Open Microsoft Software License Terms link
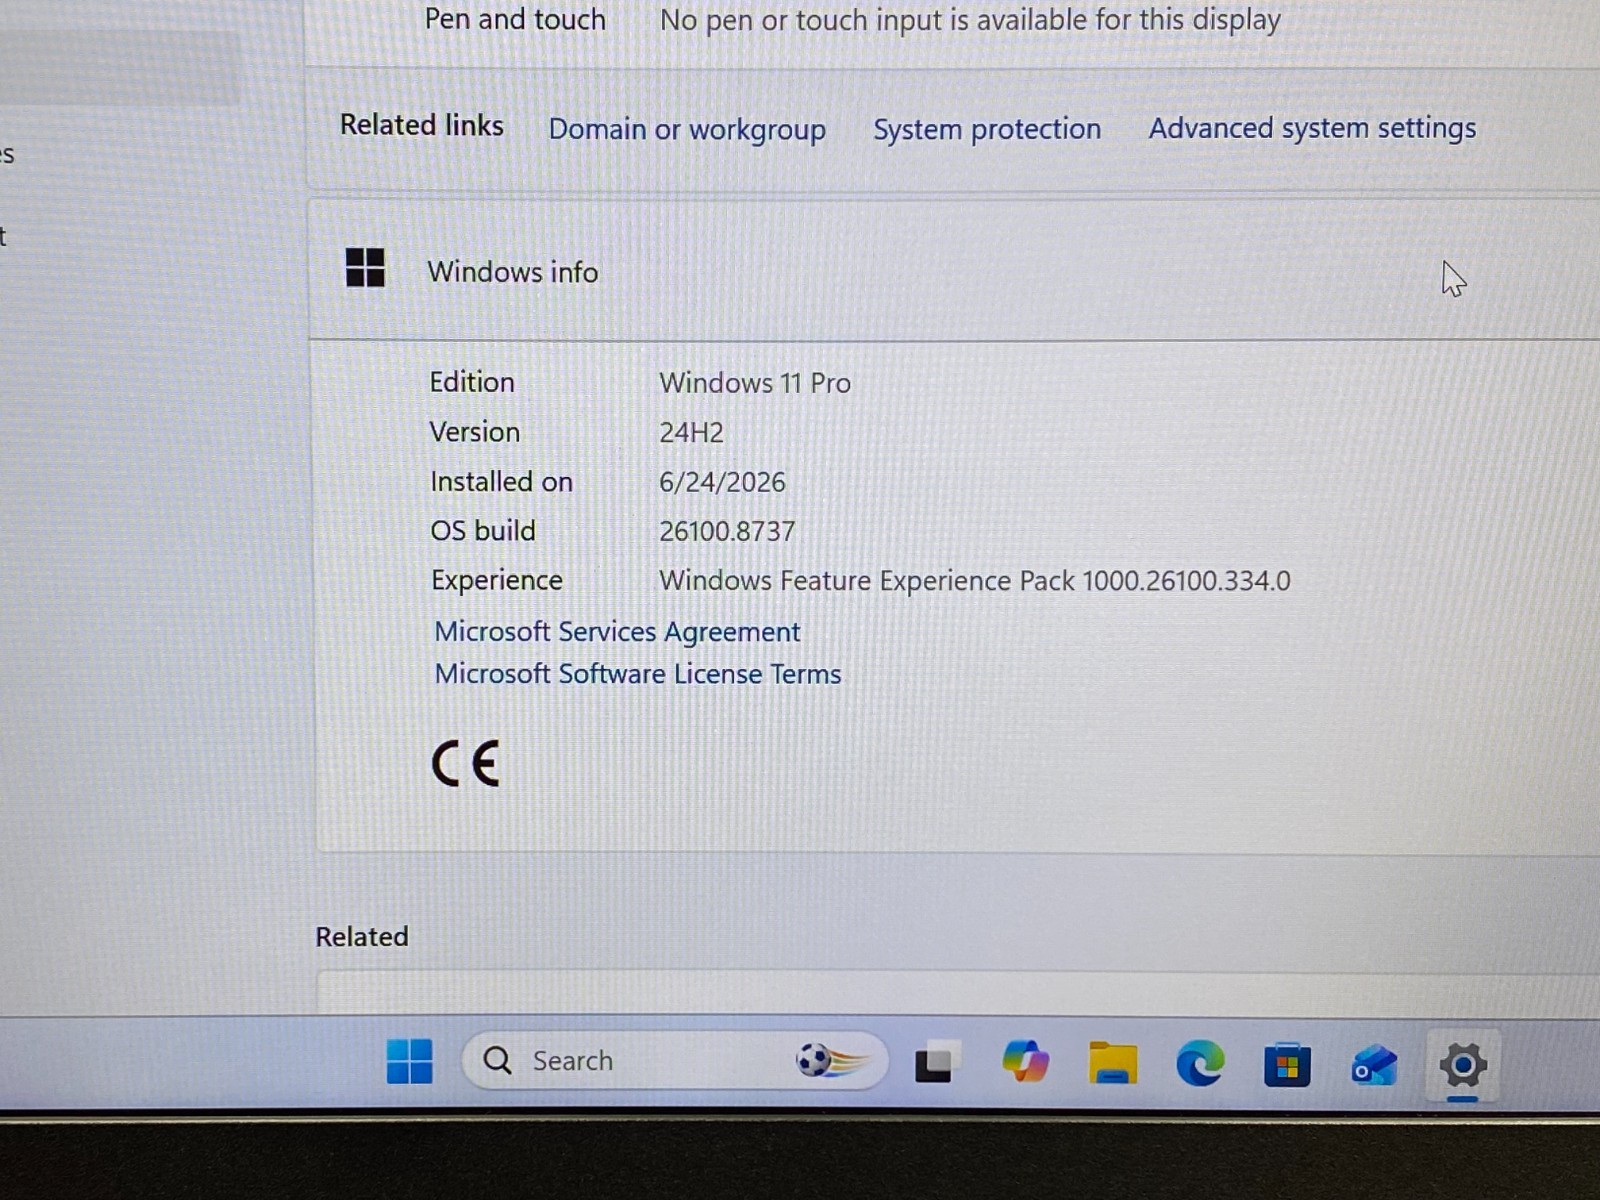 click(638, 674)
